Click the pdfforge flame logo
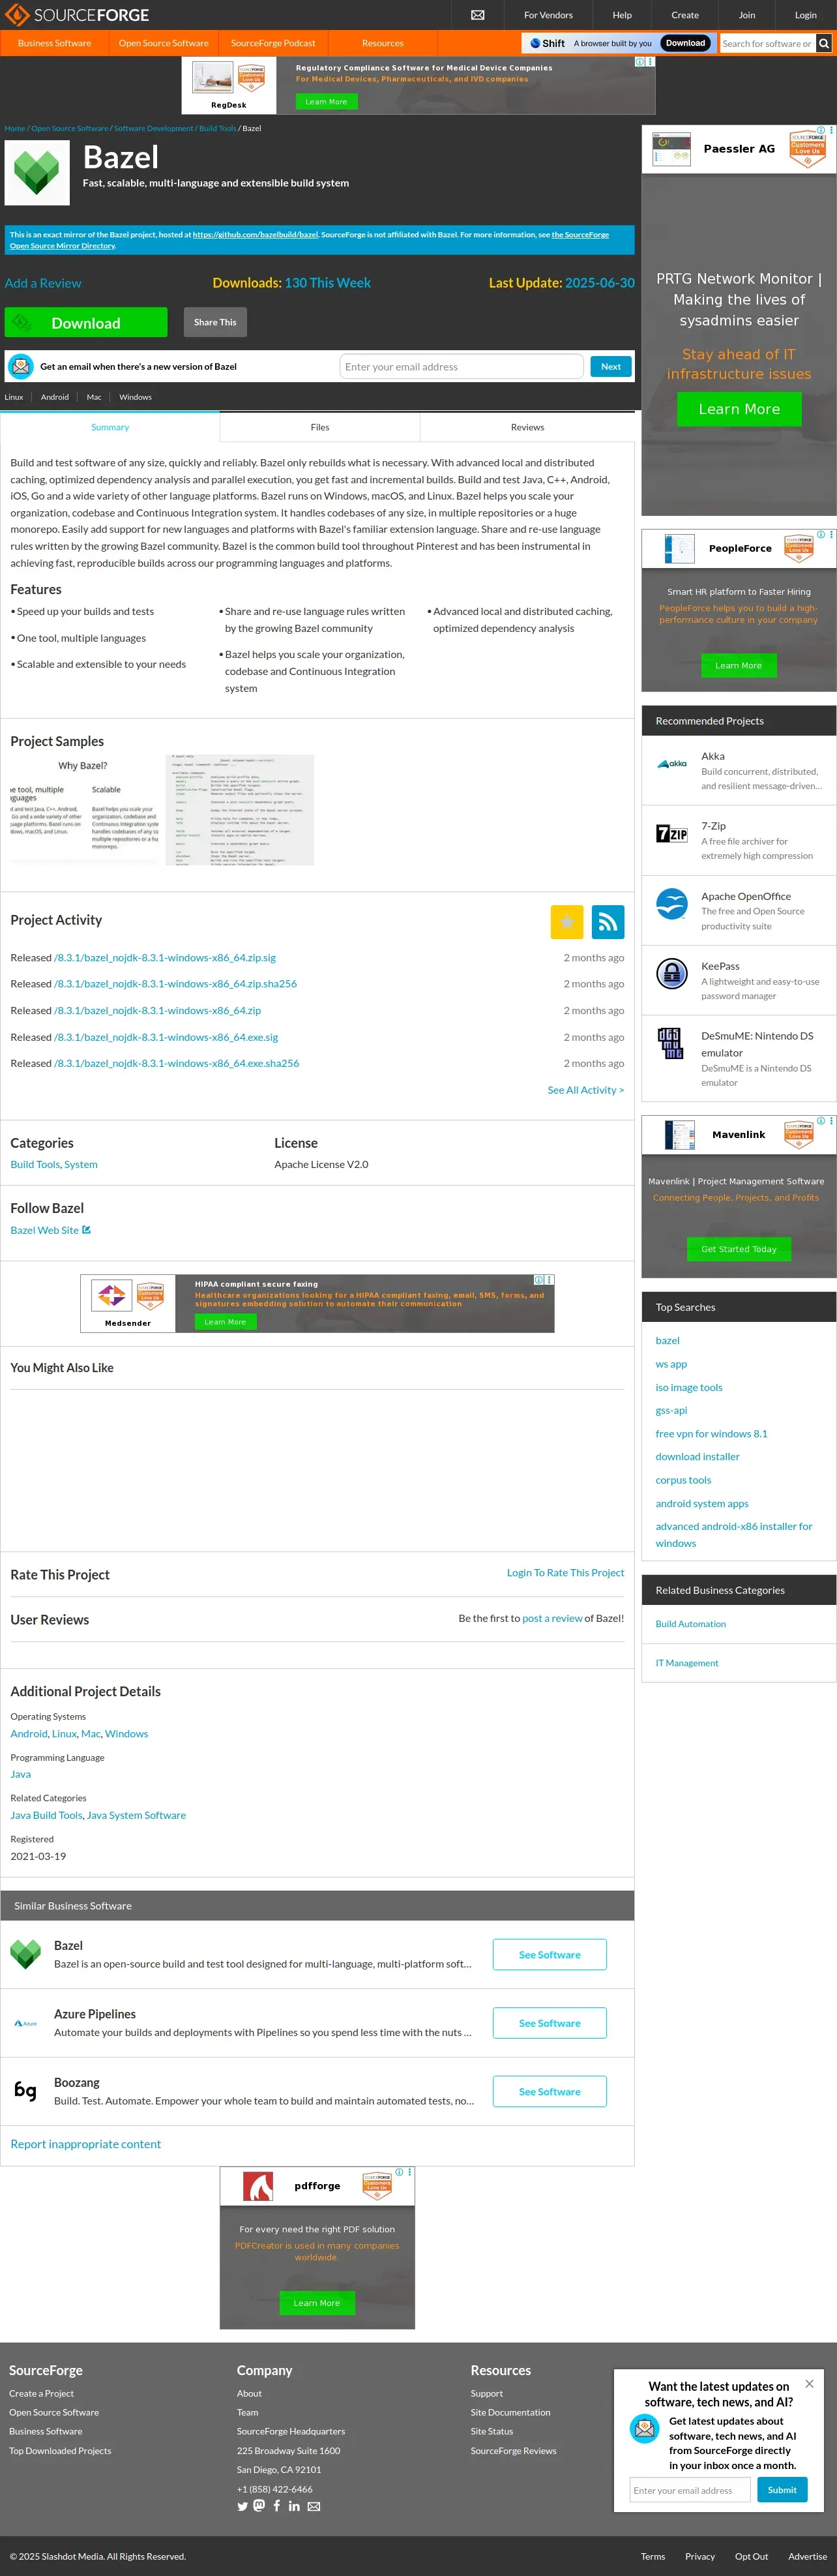This screenshot has height=2576, width=837. tap(259, 2187)
